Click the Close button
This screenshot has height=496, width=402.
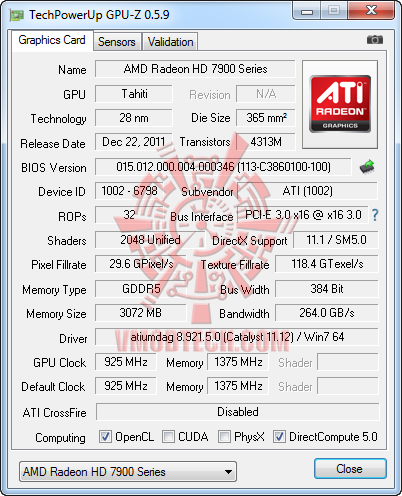[350, 469]
